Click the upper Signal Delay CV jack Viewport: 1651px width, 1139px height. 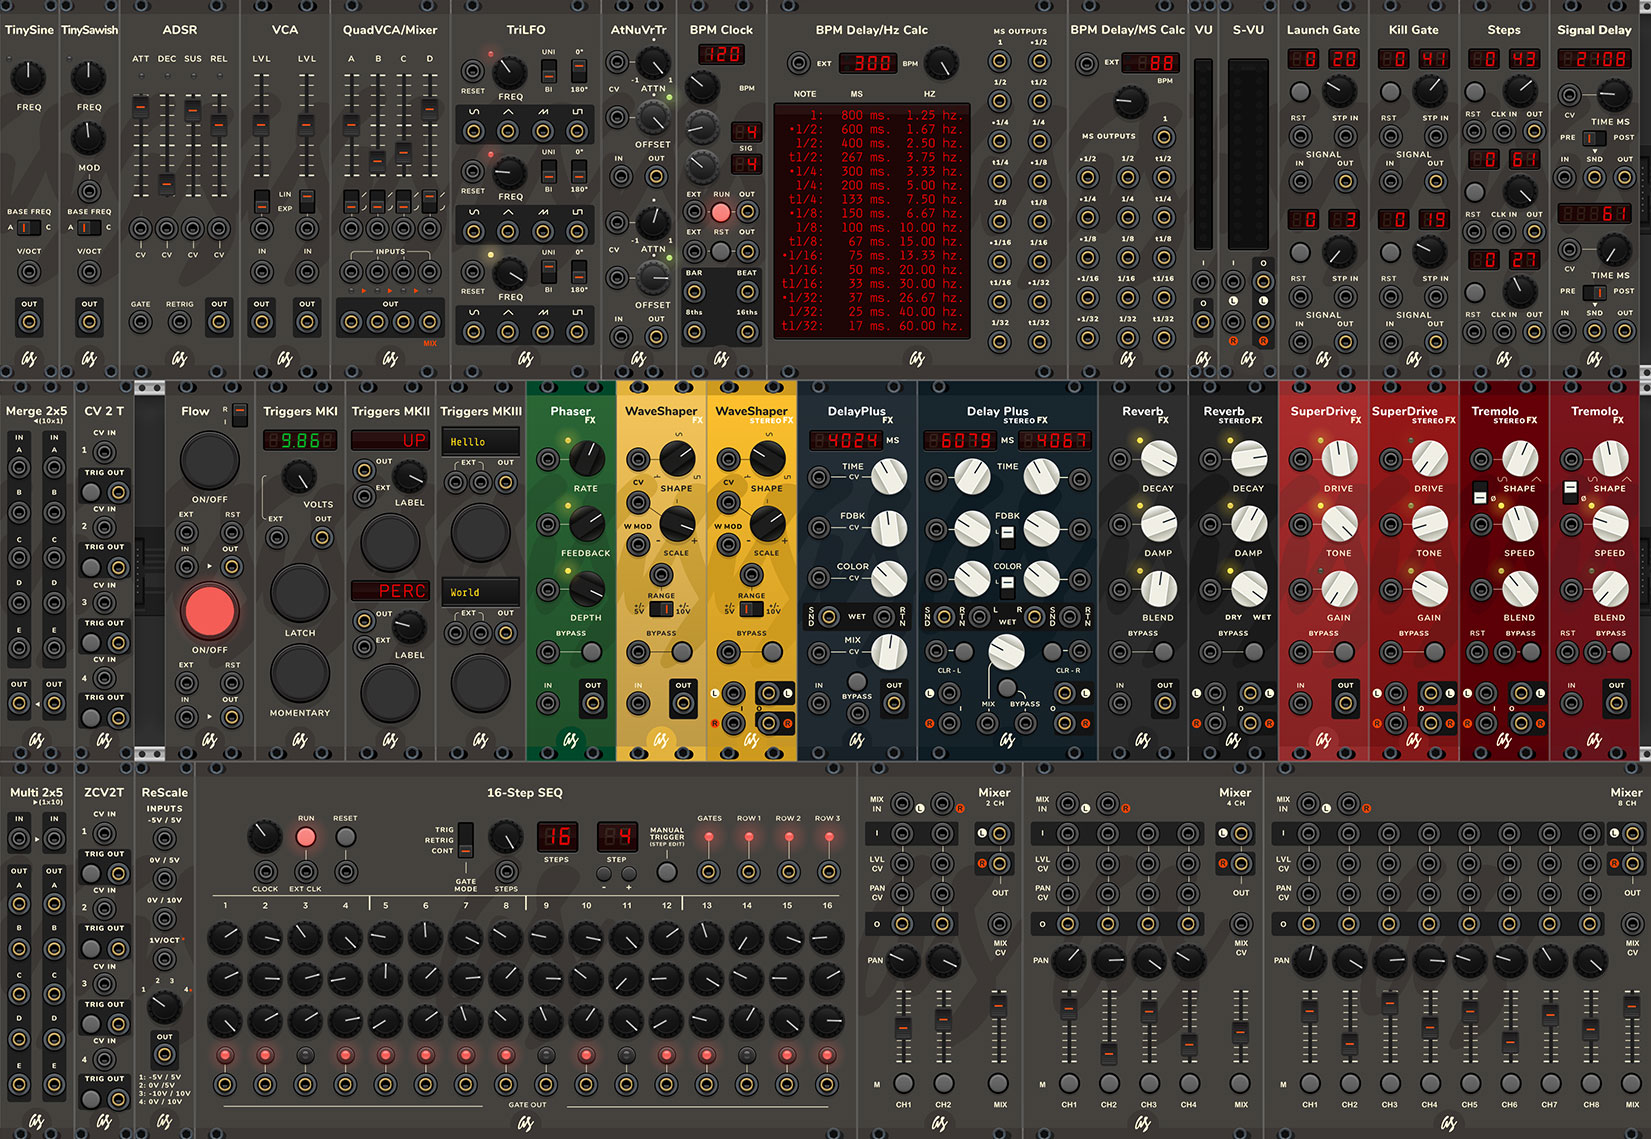[1570, 96]
